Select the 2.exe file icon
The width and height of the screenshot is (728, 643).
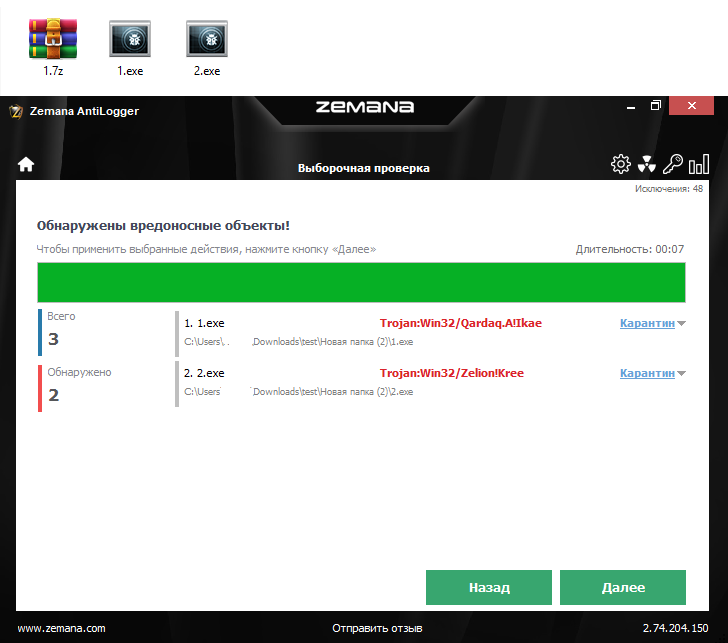click(x=207, y=39)
